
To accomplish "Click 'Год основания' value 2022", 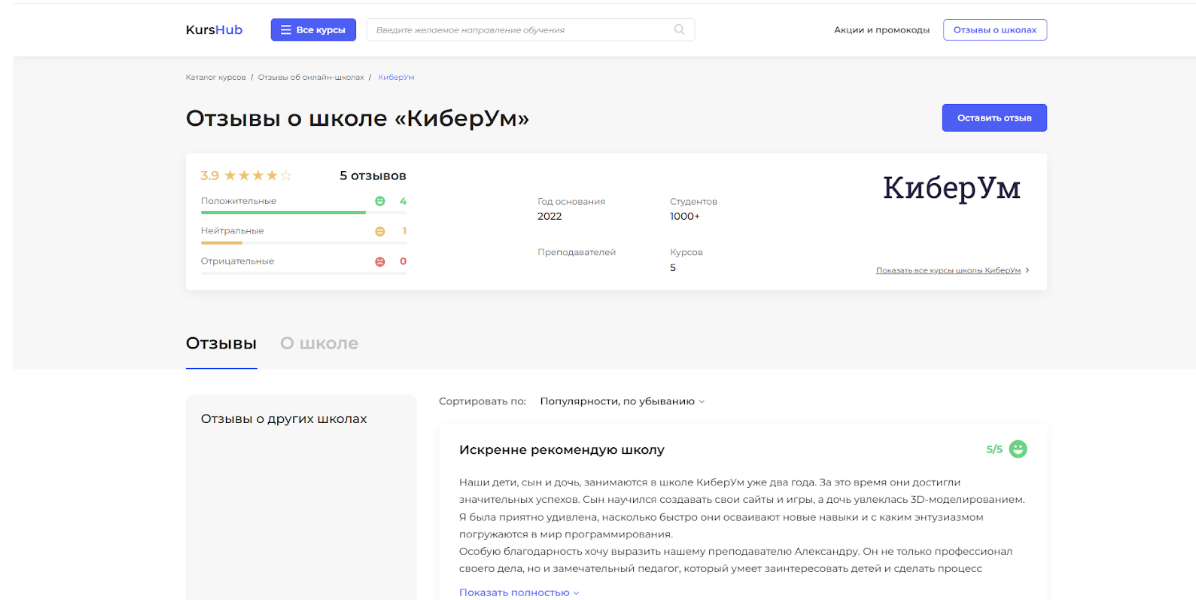I will 549,217.
